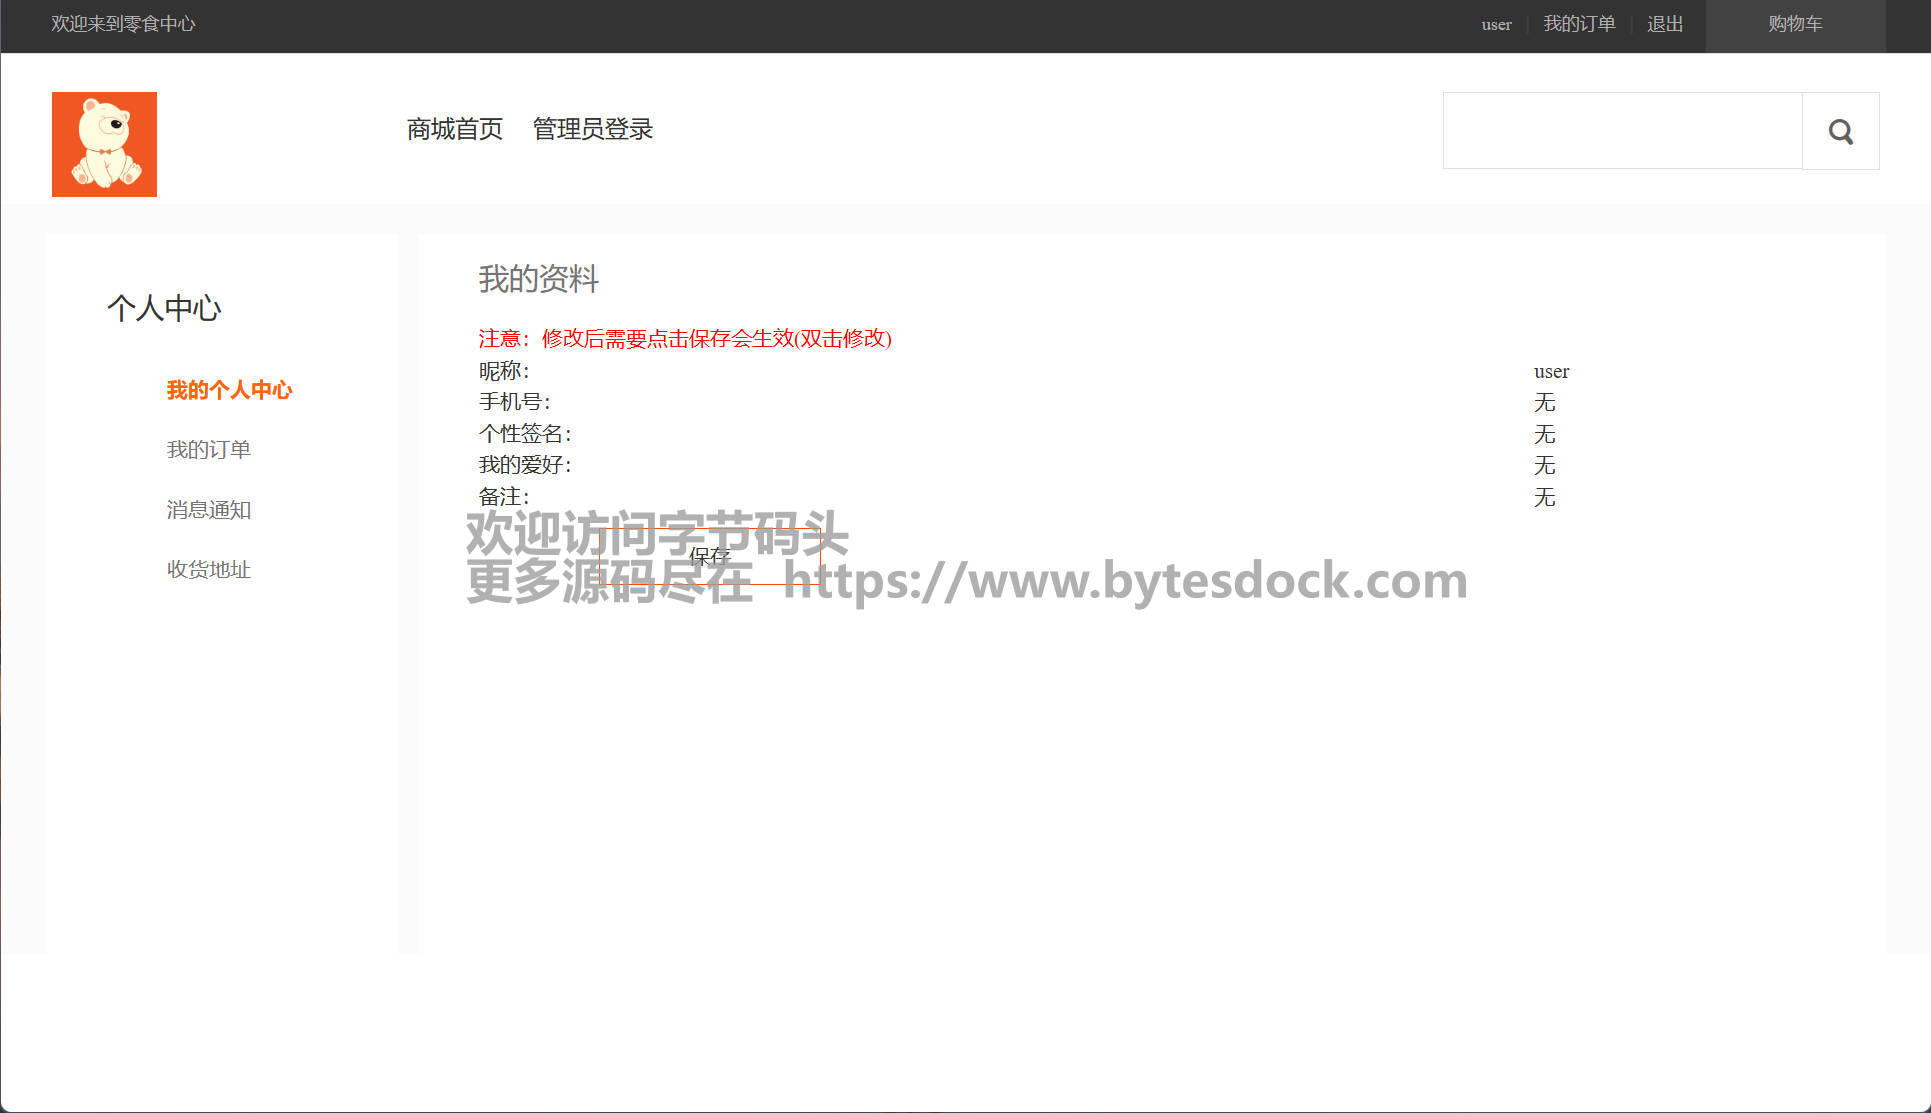Click the 备注 value 无

click(x=1544, y=498)
